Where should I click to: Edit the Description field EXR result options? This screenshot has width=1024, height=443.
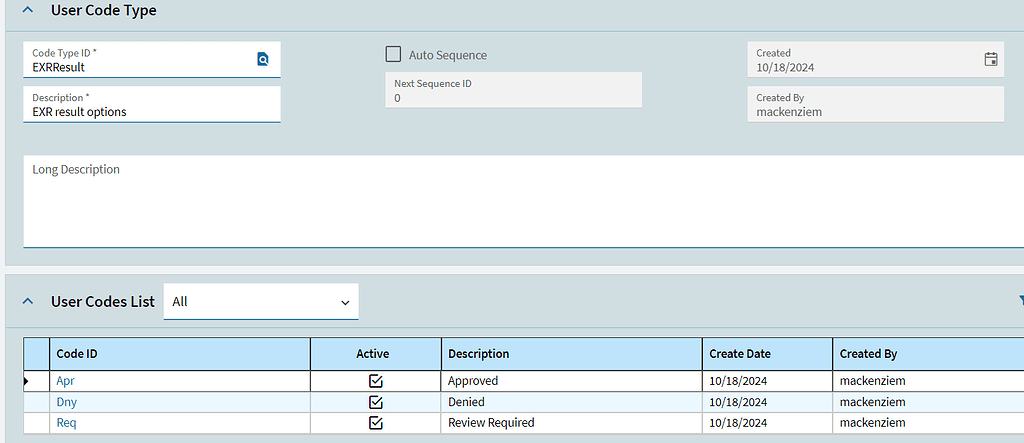tap(152, 105)
